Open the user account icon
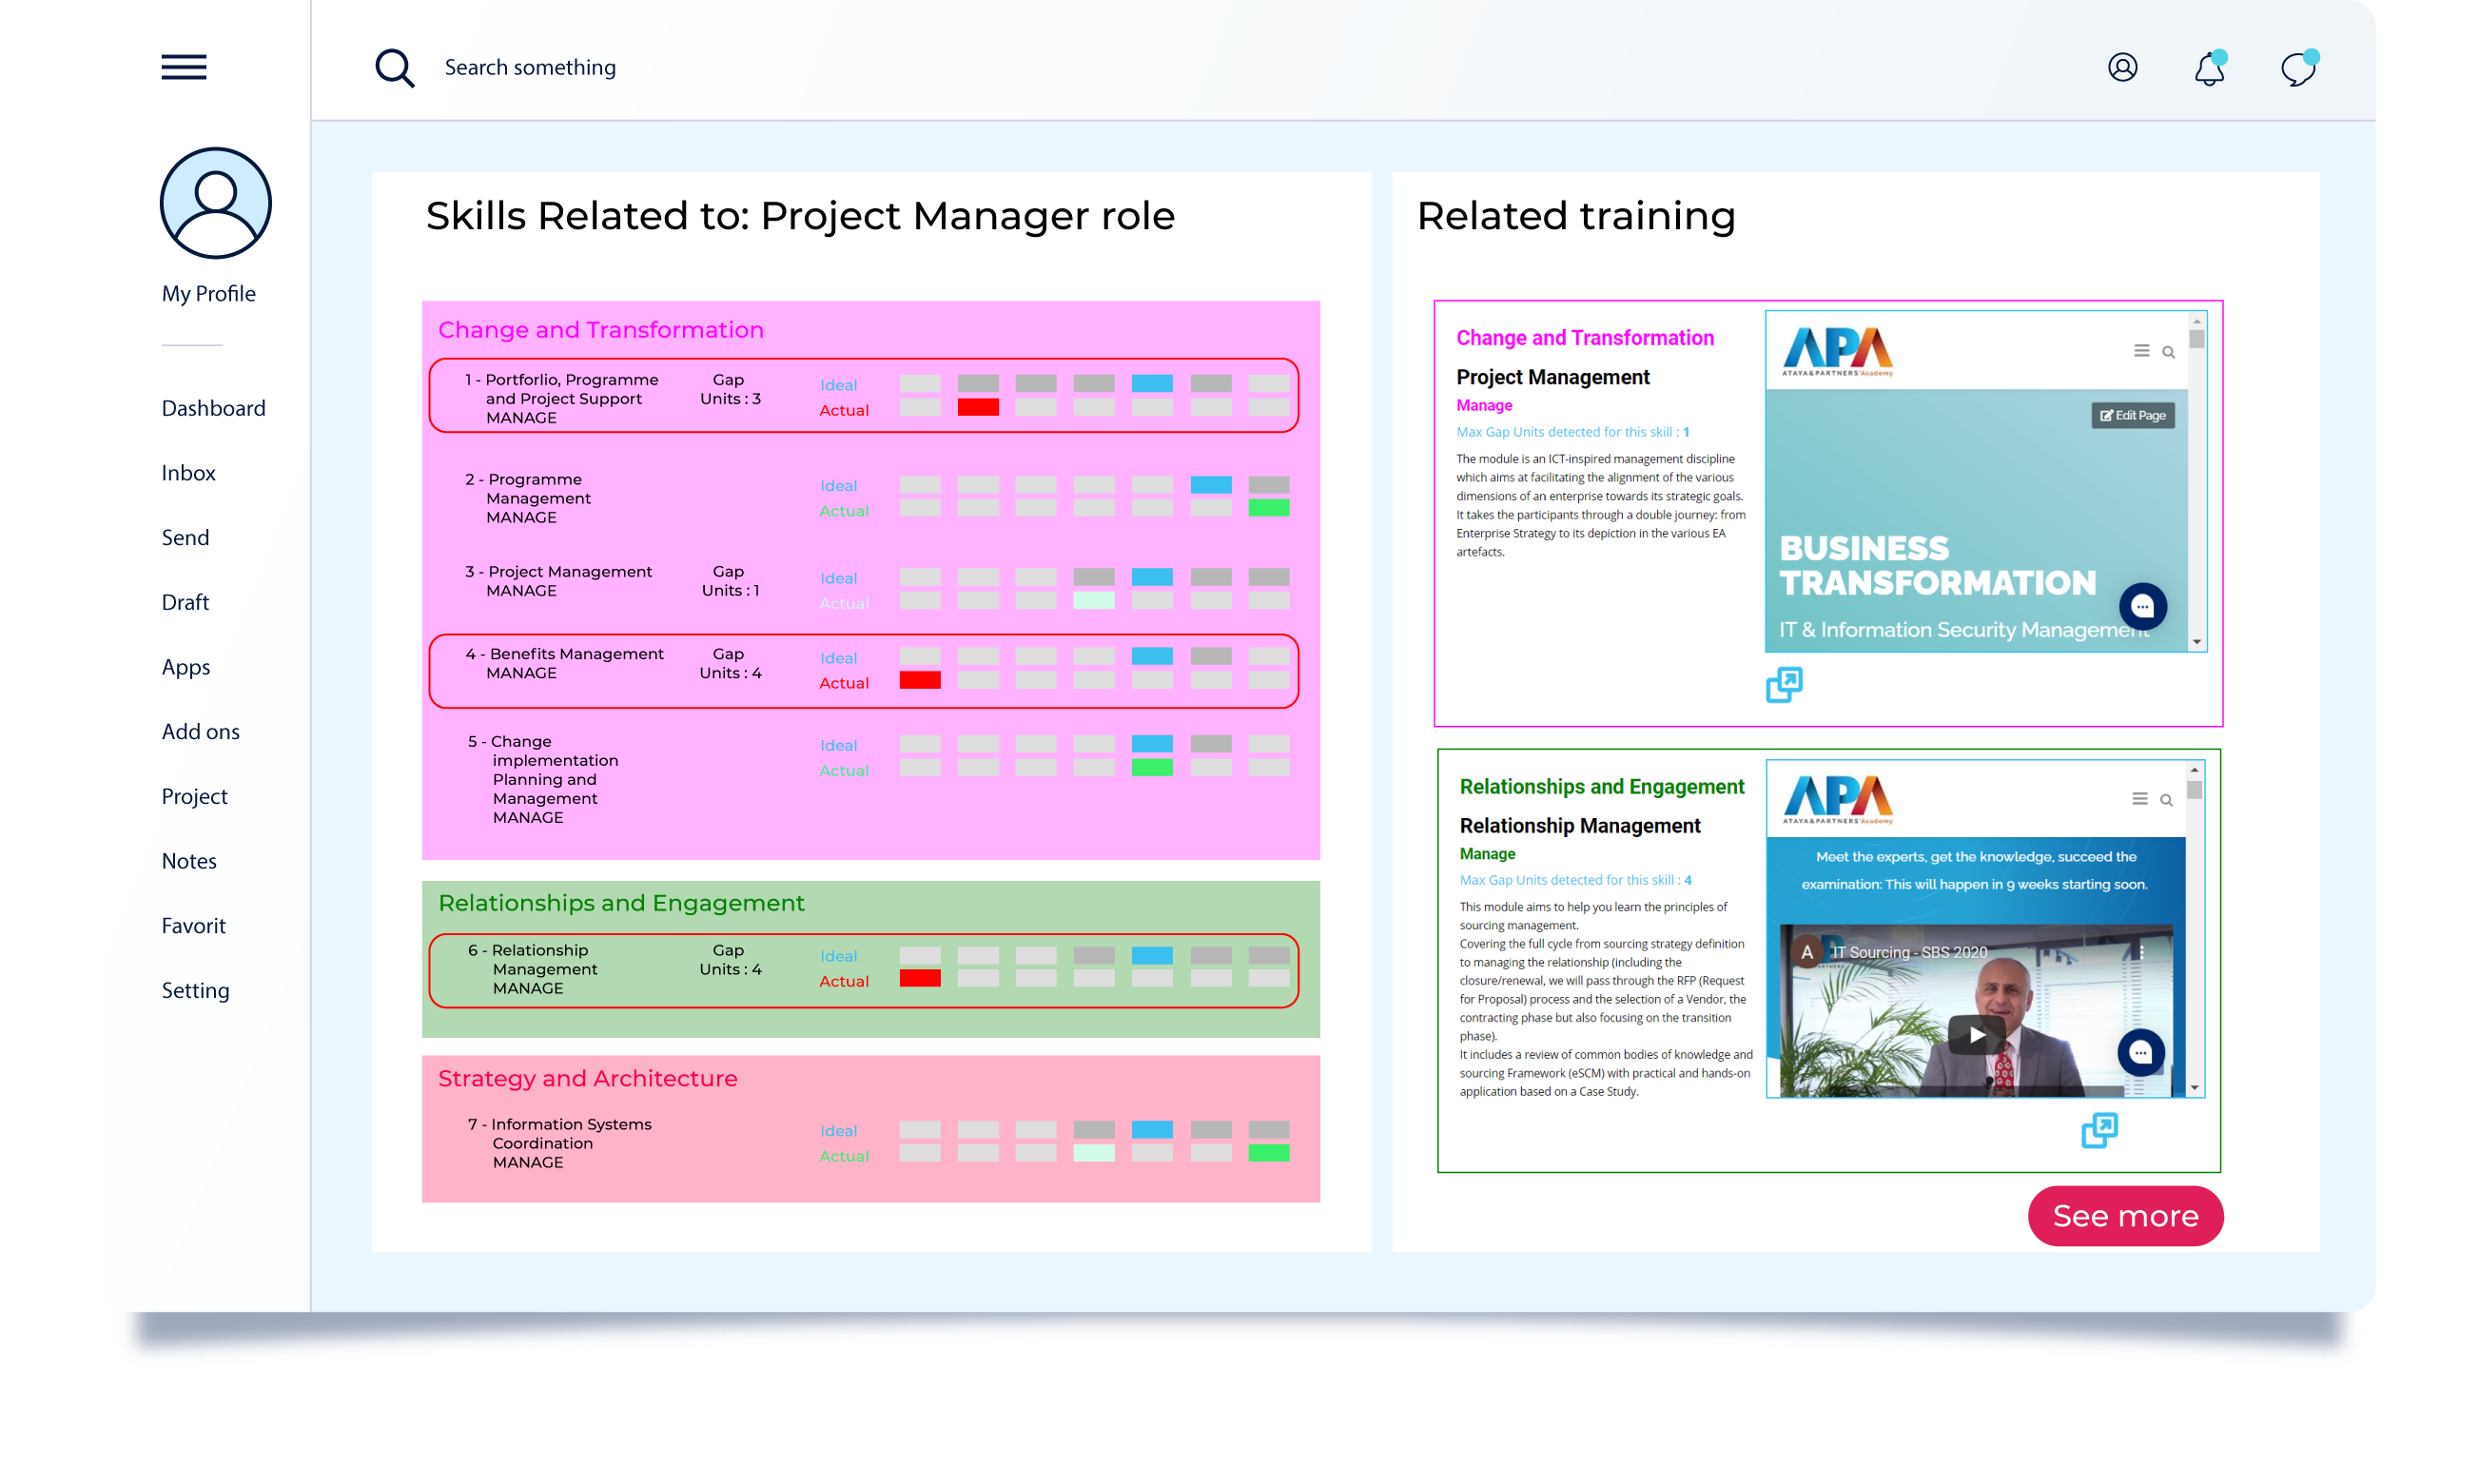Viewport: 2479px width, 1484px height. pos(2122,67)
